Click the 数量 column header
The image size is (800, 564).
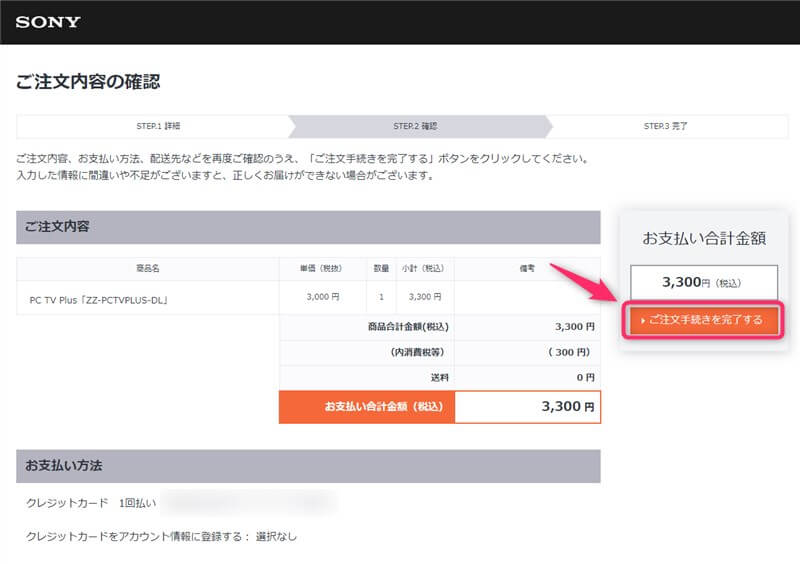point(381,268)
